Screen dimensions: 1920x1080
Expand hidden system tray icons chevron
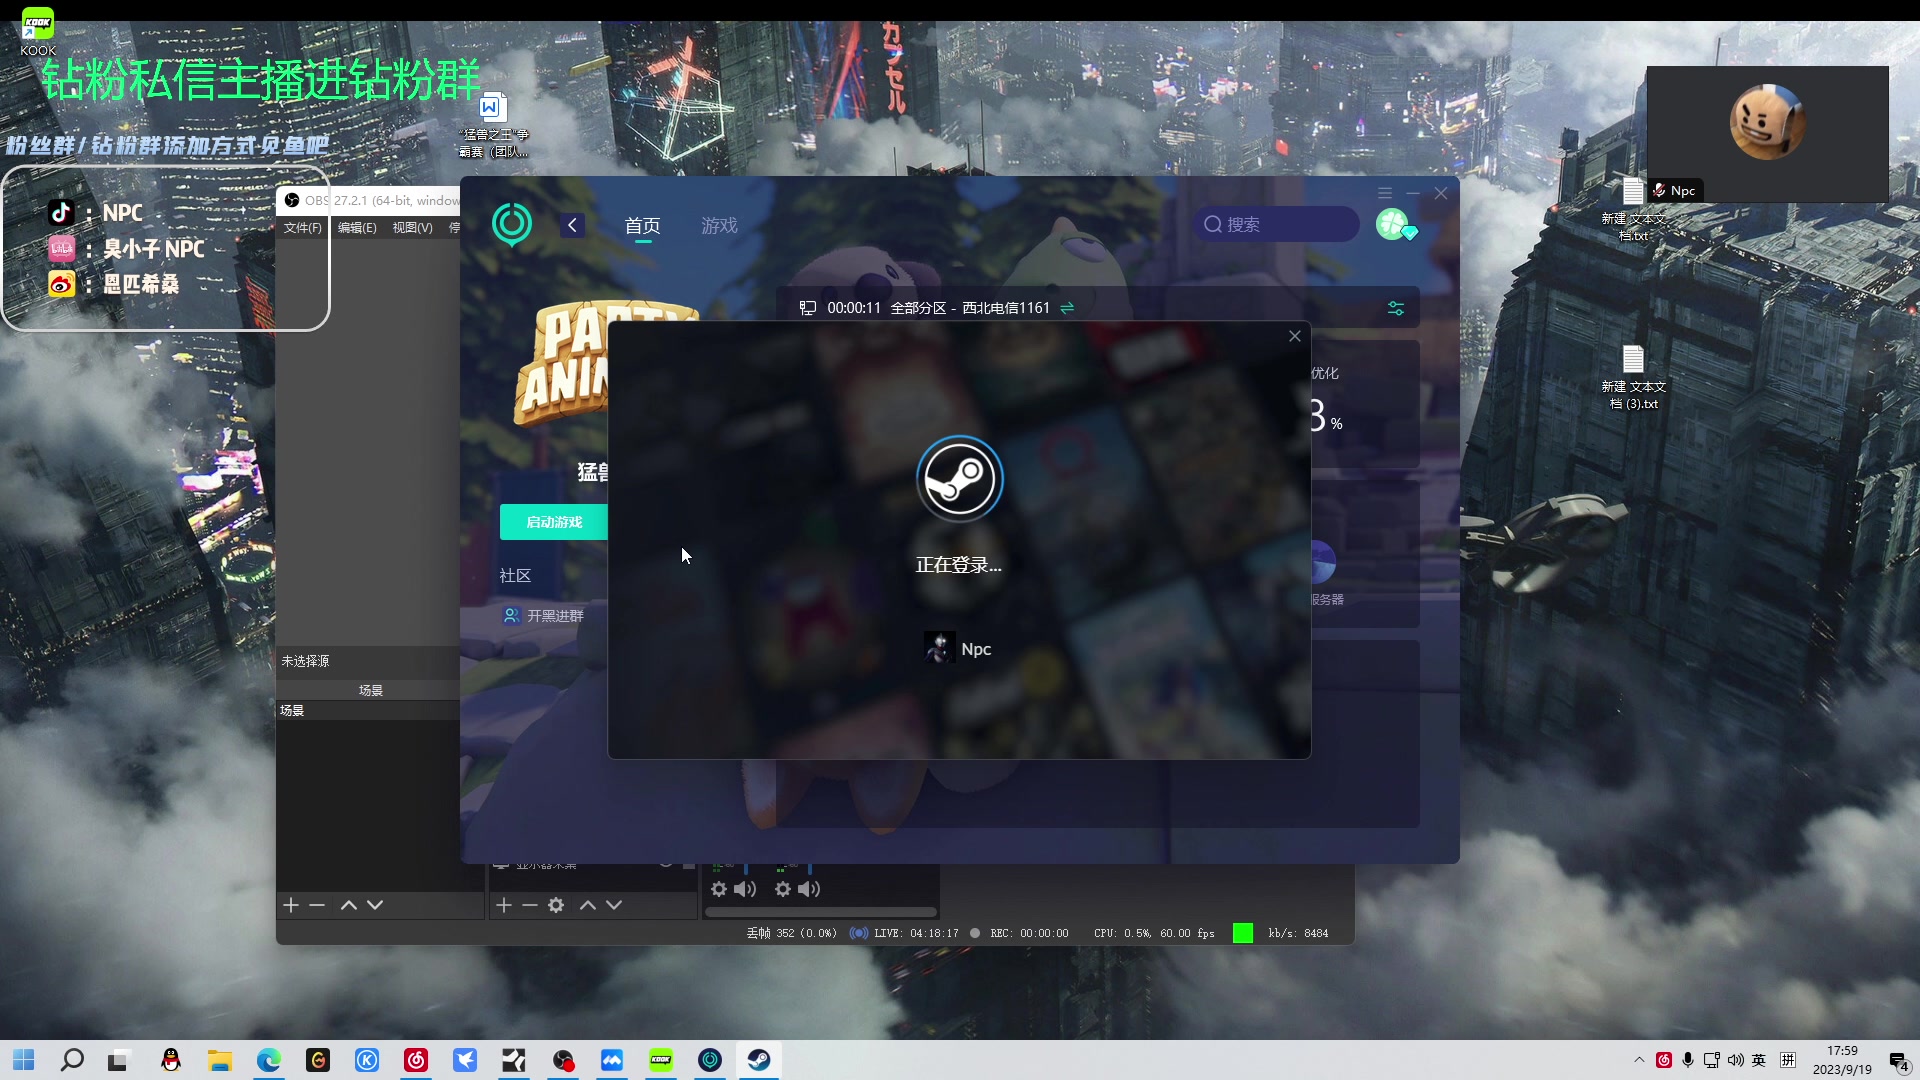[1639, 1060]
